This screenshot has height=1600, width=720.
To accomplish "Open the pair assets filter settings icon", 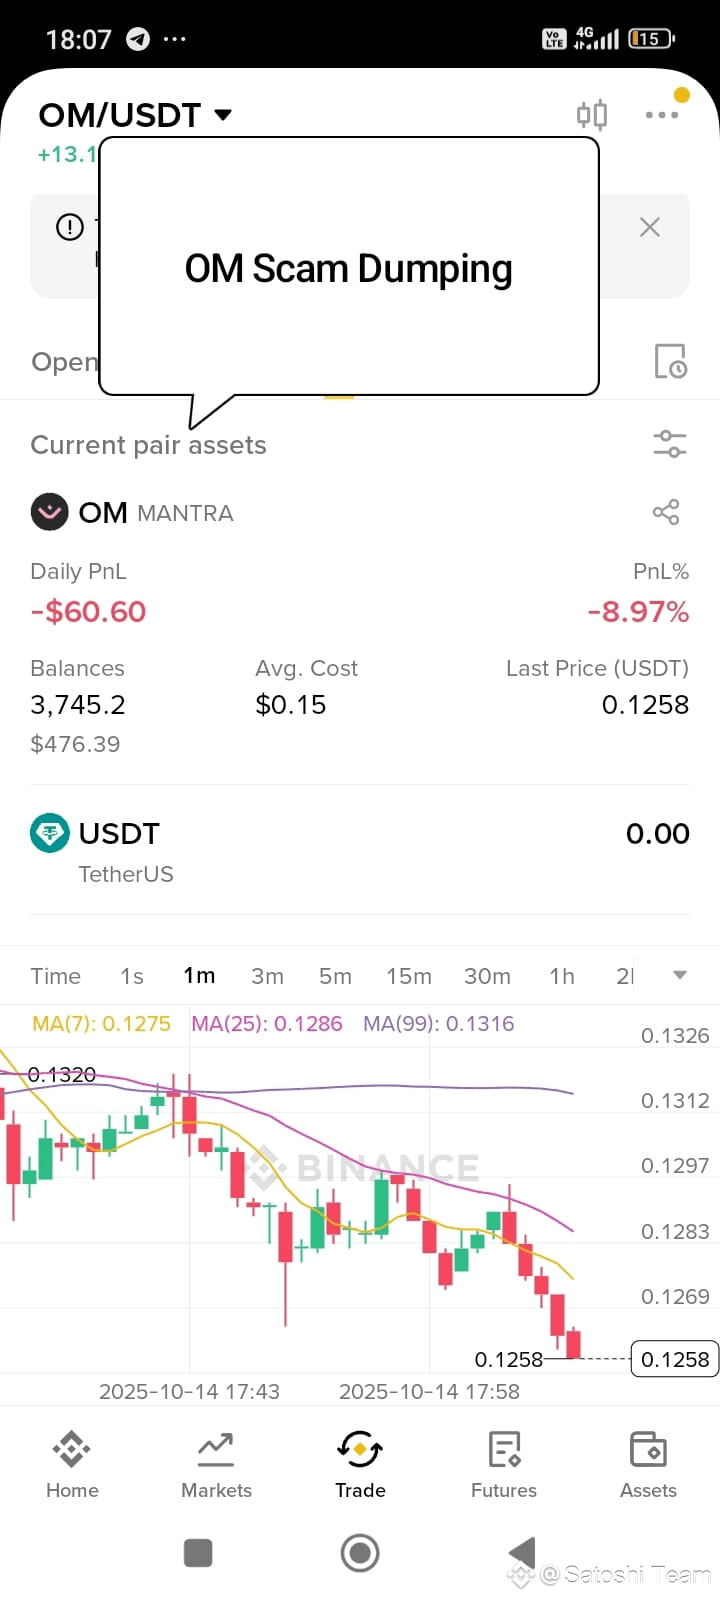I will (x=669, y=444).
